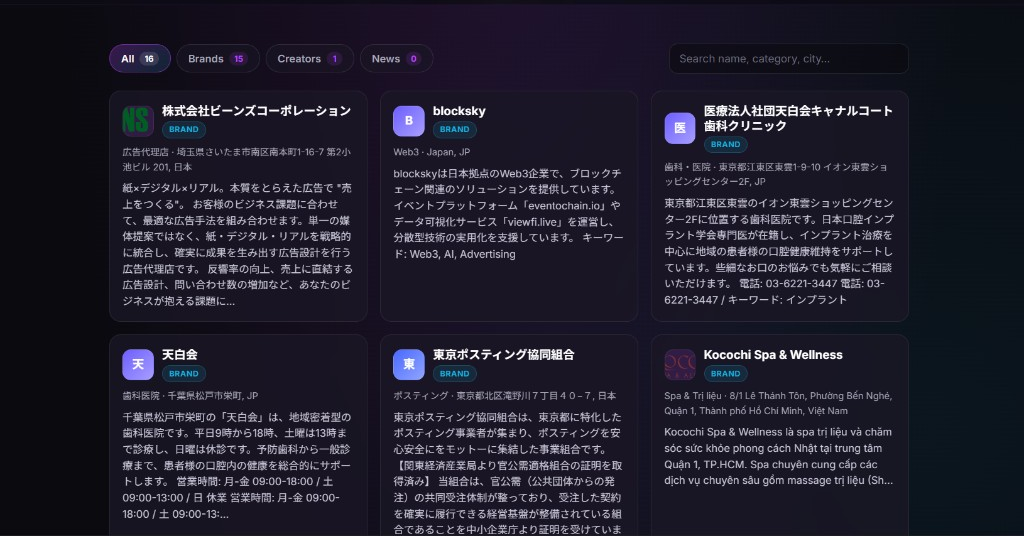
Task: Open the 医療法人社団天白会キャナルコート歯科クリニック title
Action: pyautogui.click(x=798, y=118)
